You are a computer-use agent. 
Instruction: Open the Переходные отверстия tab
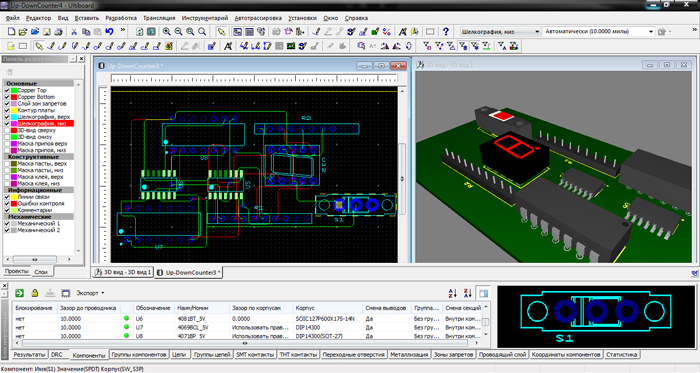pyautogui.click(x=354, y=355)
